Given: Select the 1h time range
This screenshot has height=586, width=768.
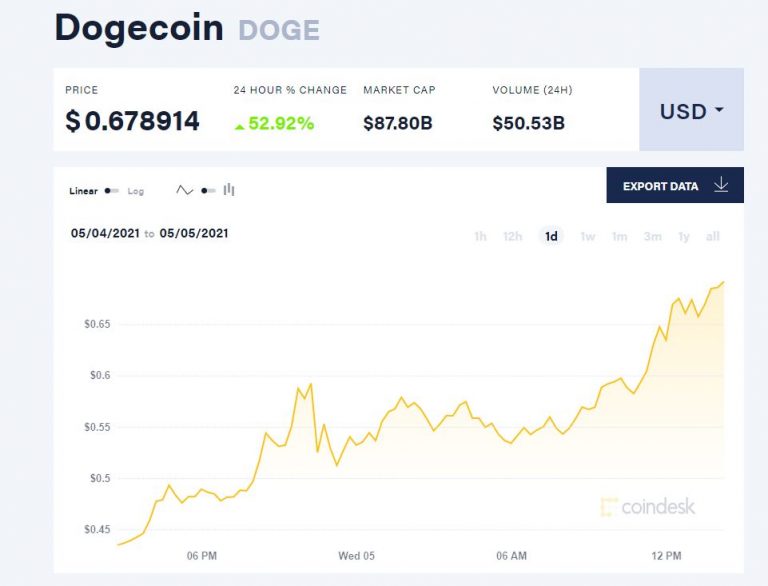Looking at the screenshot, I should (x=480, y=237).
